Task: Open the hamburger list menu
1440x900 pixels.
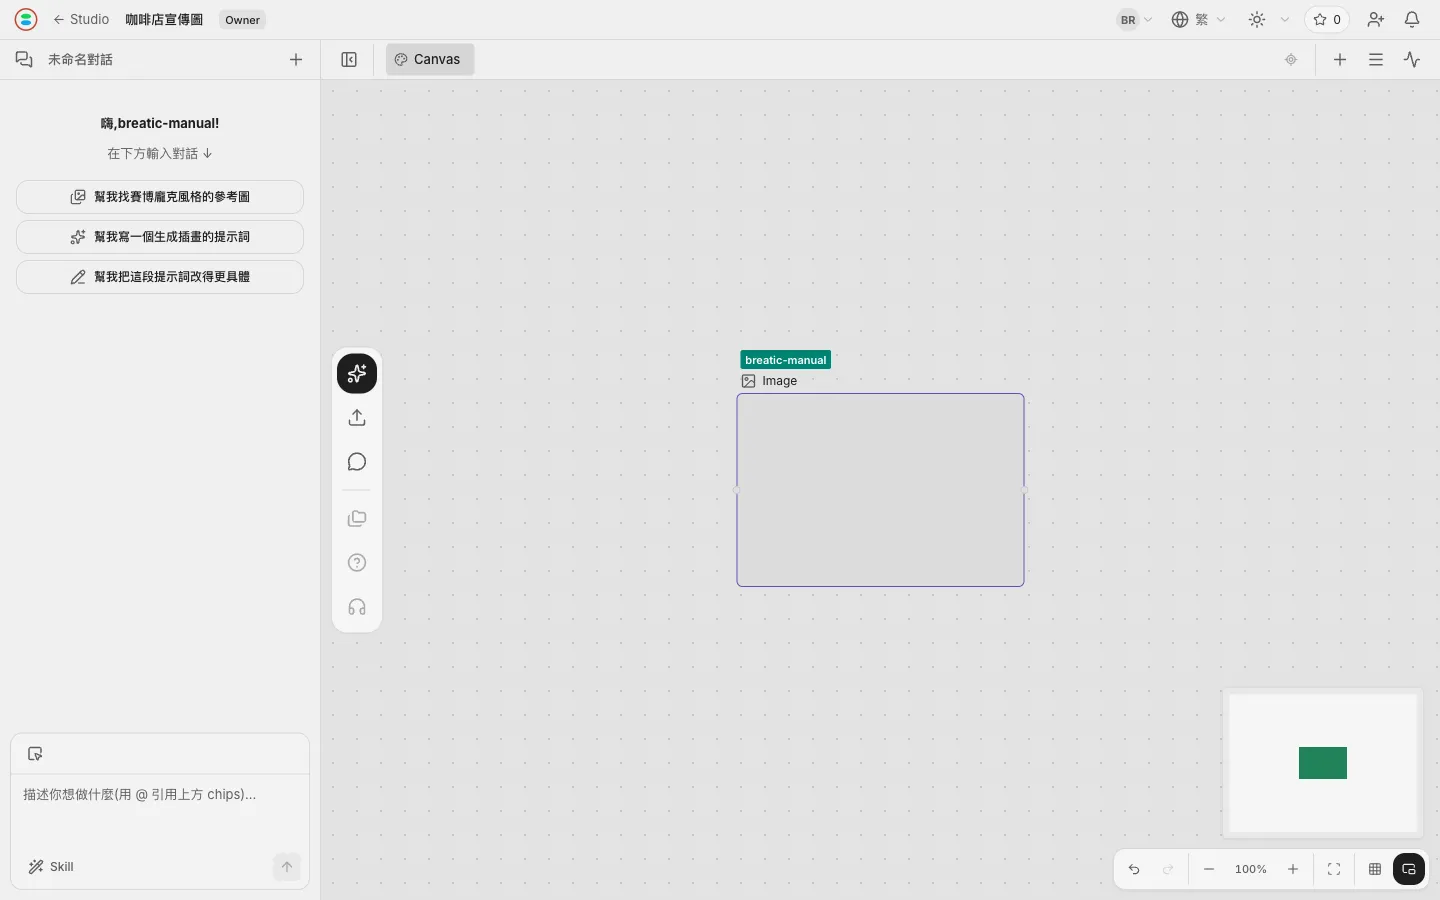Action: [1376, 59]
